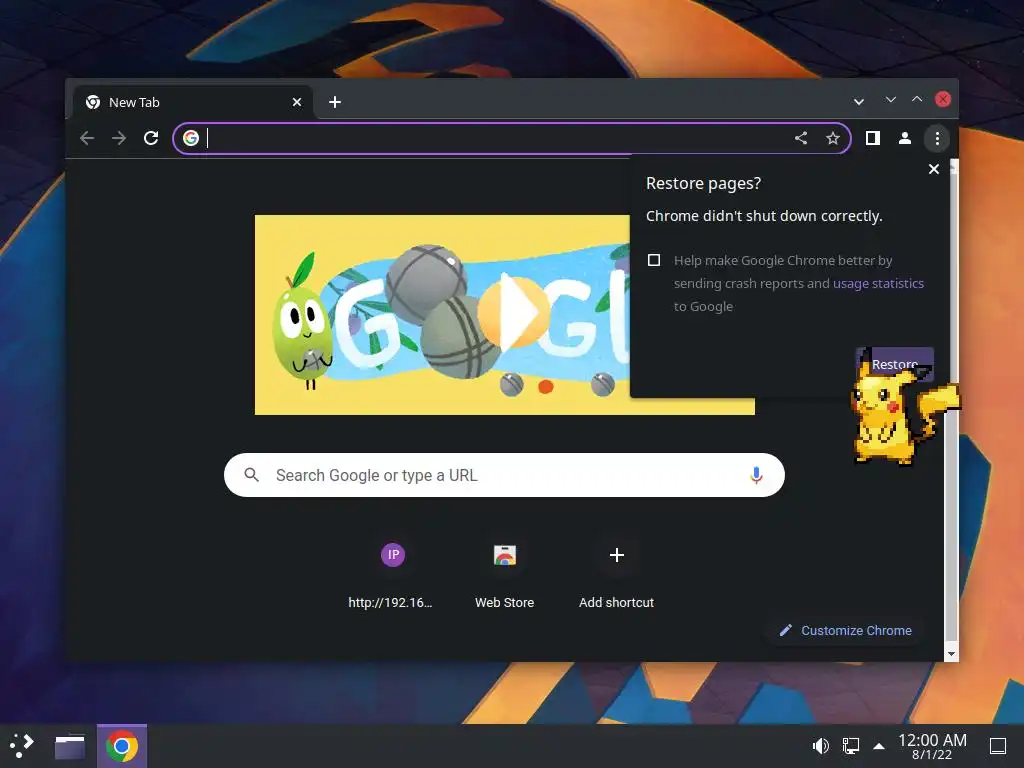Open the Web Store shortcut

505,575
